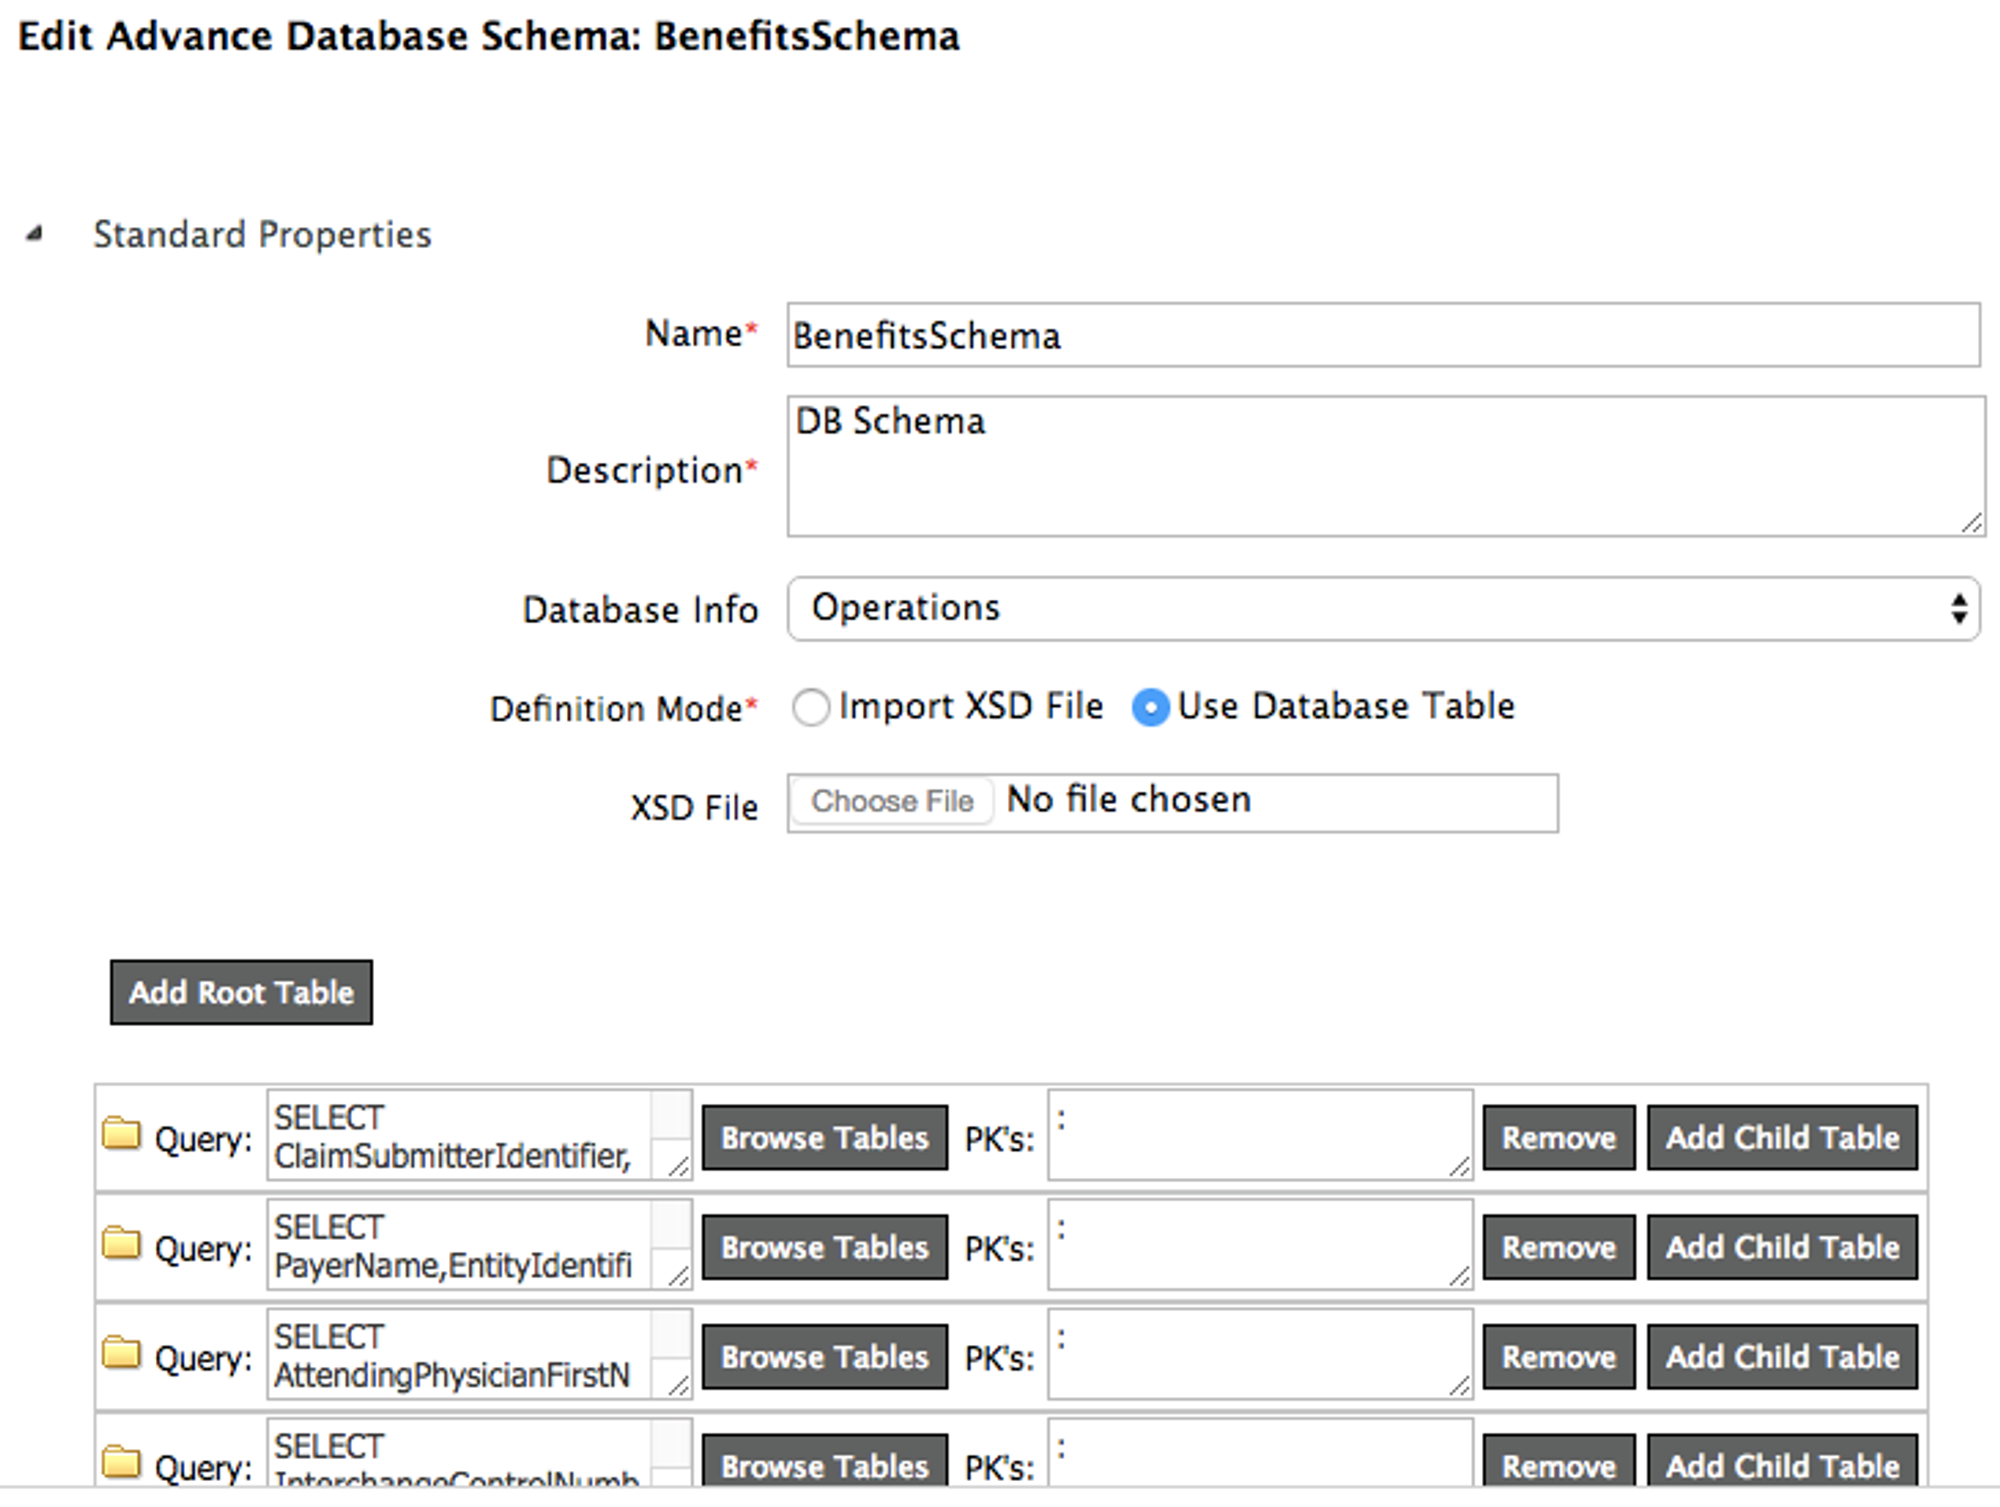Select the Use Database Table radio option

[1150, 708]
